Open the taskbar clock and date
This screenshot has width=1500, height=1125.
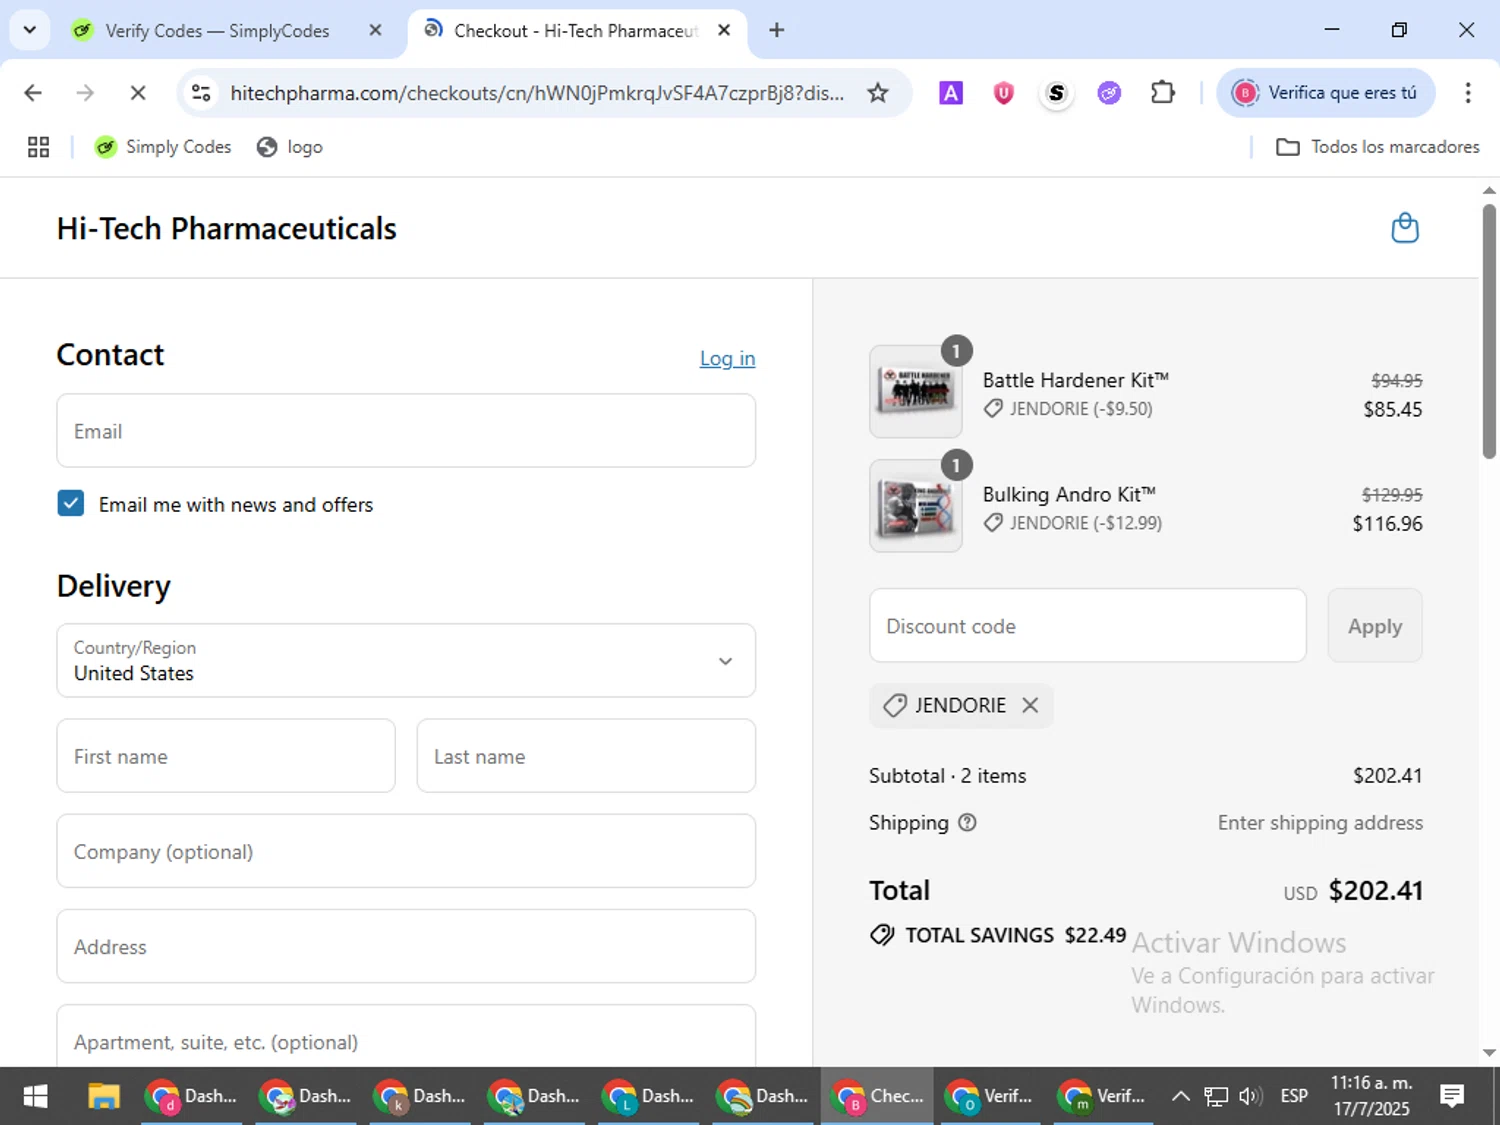pyautogui.click(x=1371, y=1096)
